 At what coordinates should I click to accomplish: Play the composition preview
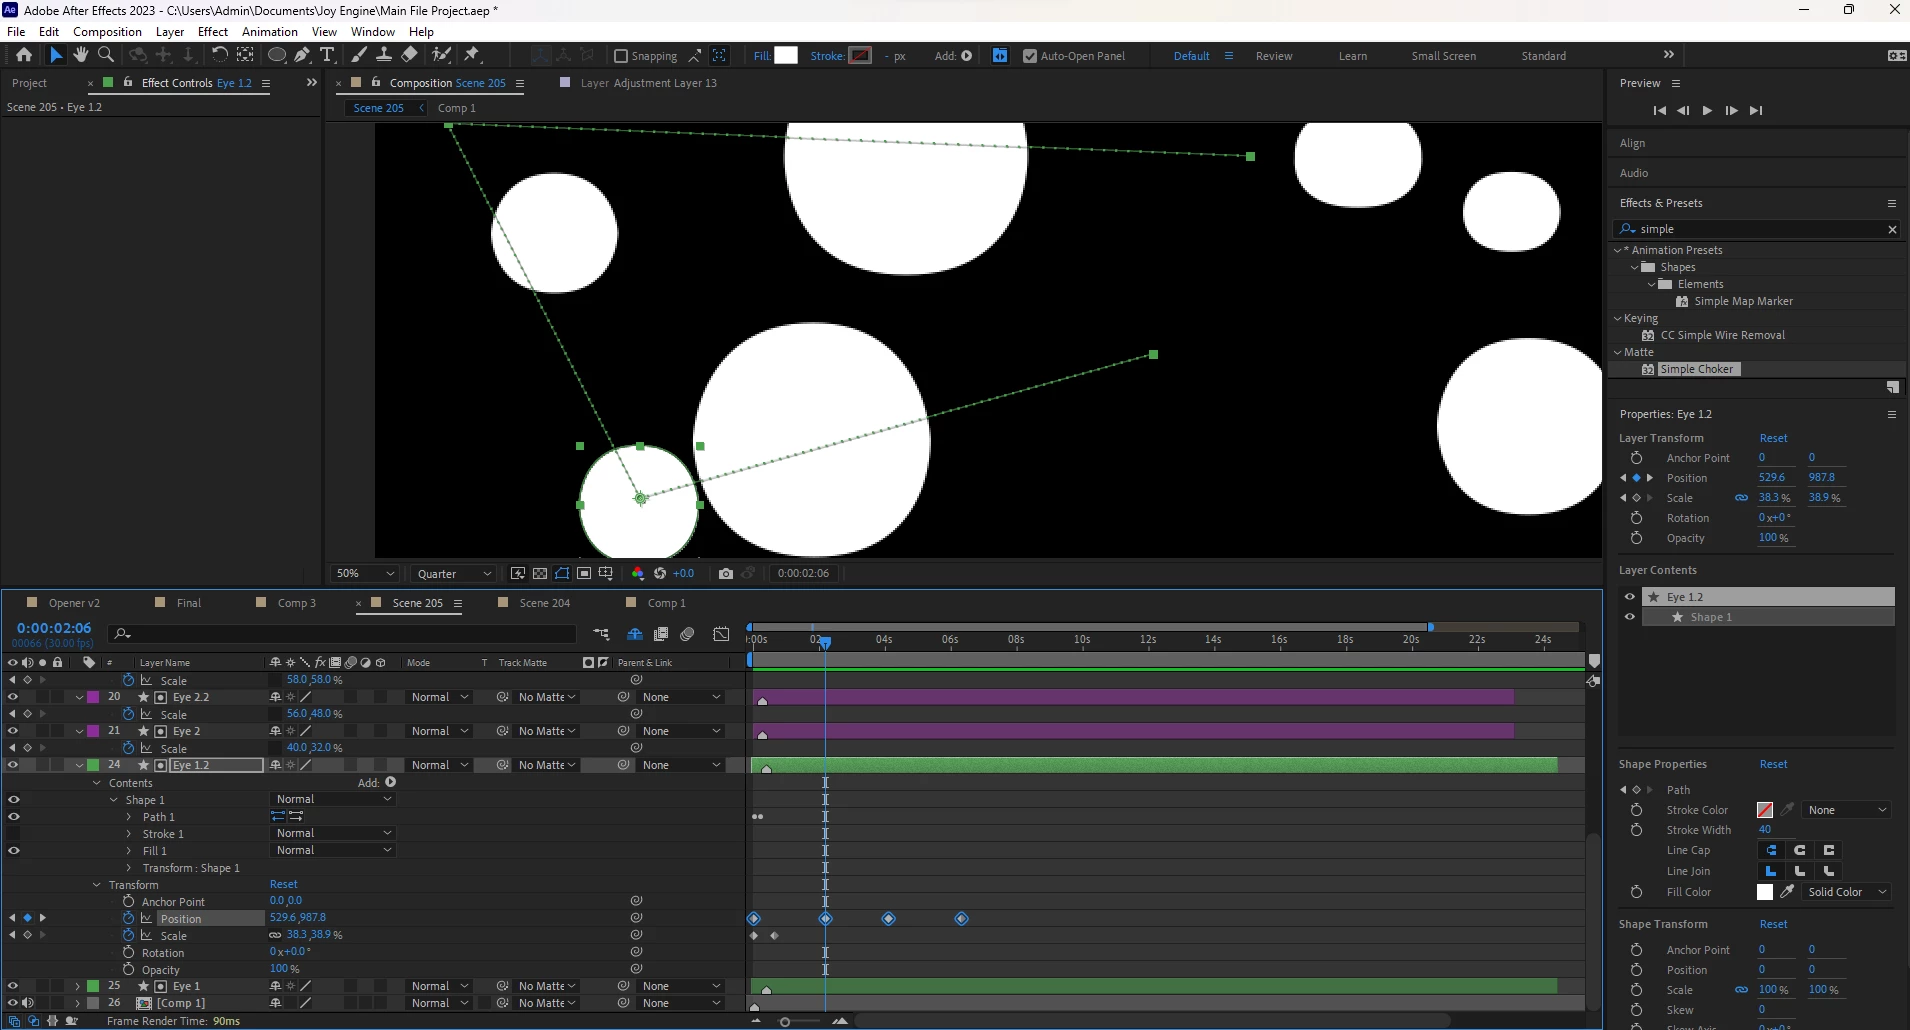1707,110
